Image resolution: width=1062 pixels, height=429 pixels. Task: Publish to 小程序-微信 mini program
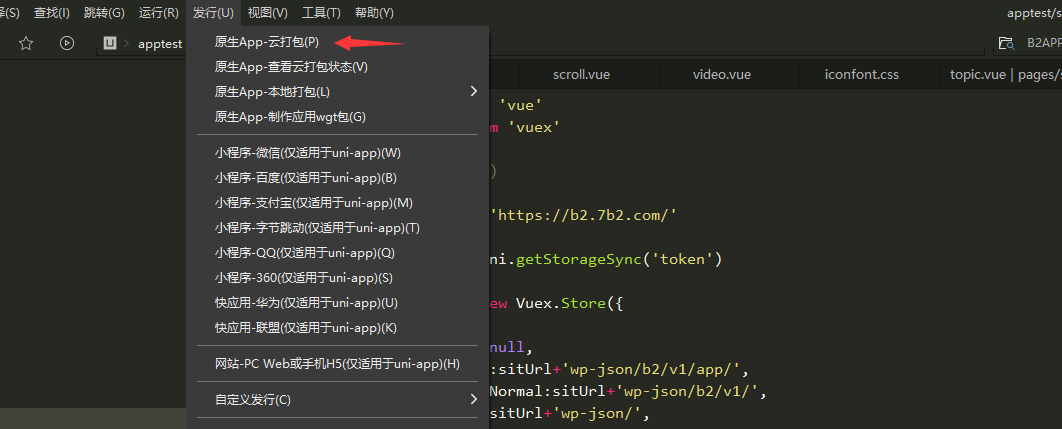pyautogui.click(x=307, y=153)
